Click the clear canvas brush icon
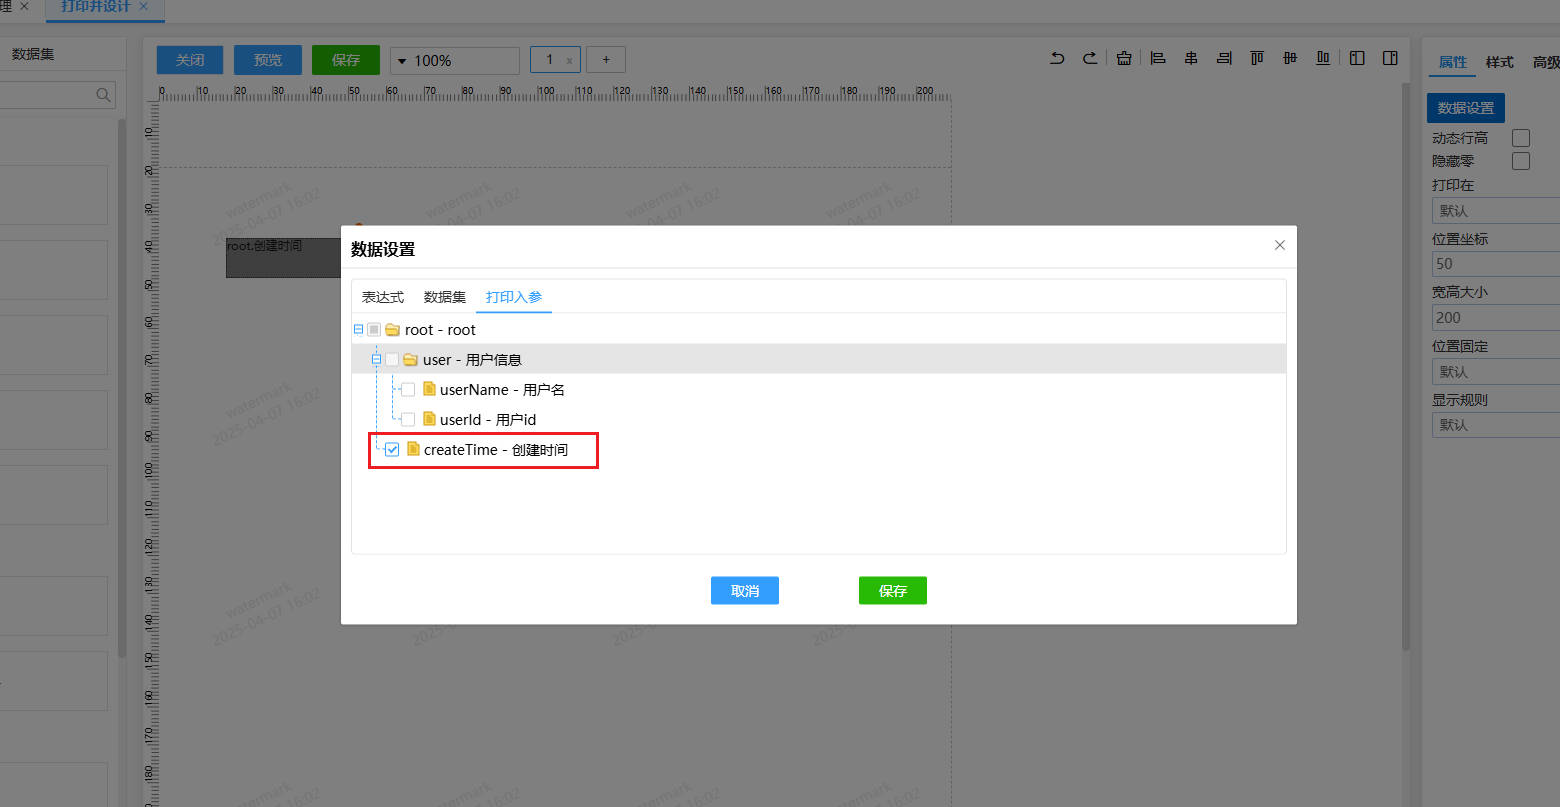The height and width of the screenshot is (807, 1560). (1124, 59)
